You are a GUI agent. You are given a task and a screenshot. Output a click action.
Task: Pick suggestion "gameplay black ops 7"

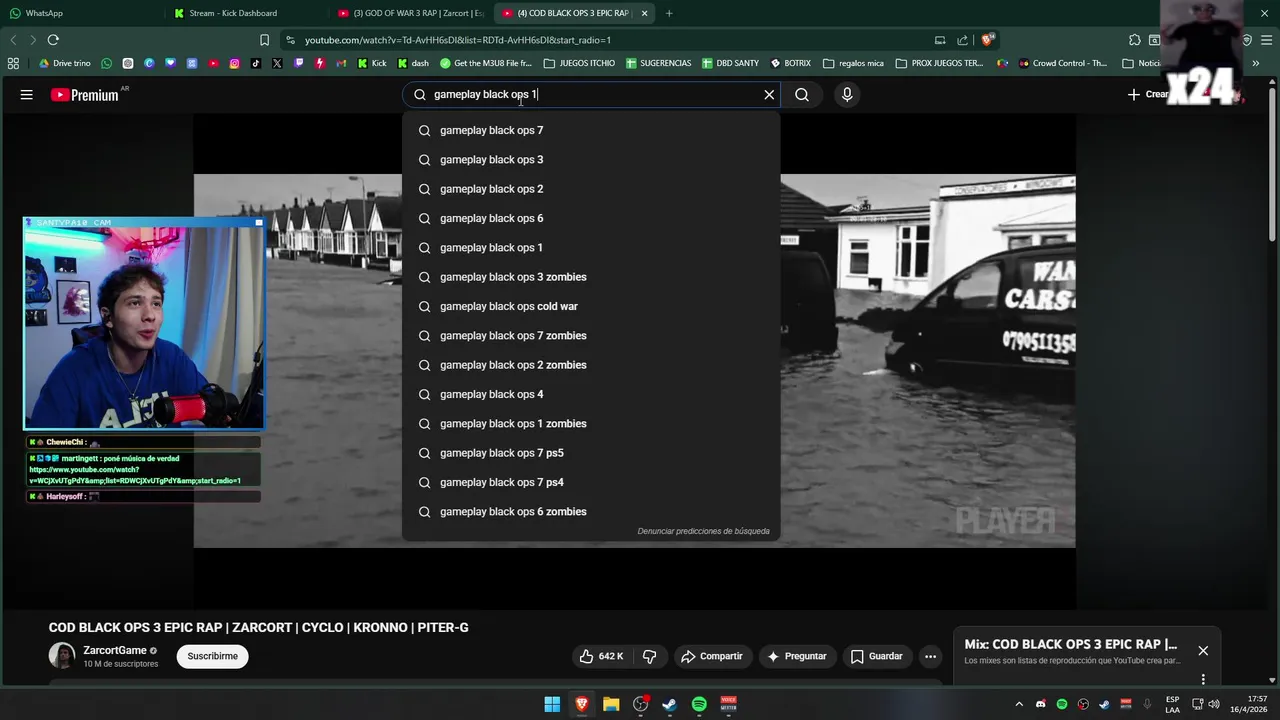click(x=591, y=130)
